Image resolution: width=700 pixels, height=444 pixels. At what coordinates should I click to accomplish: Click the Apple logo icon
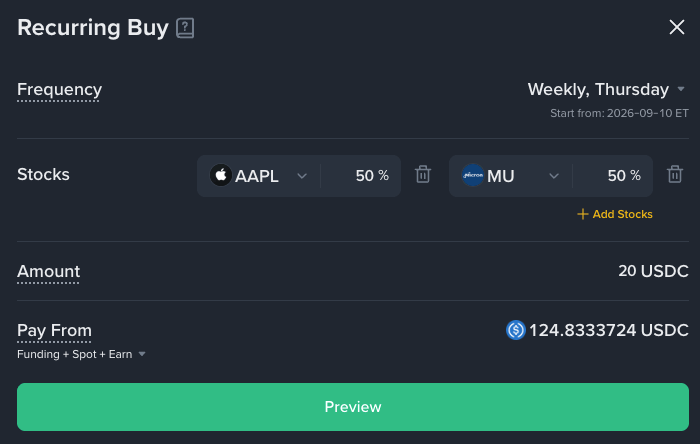(221, 175)
